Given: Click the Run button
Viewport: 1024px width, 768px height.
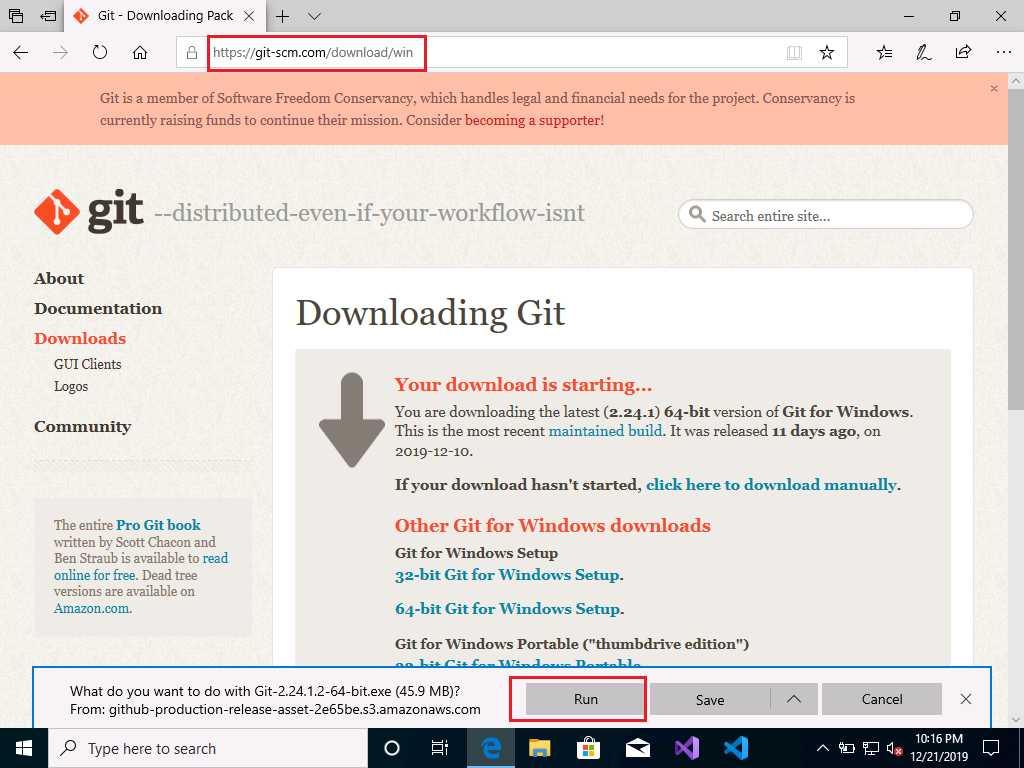Looking at the screenshot, I should pos(585,699).
